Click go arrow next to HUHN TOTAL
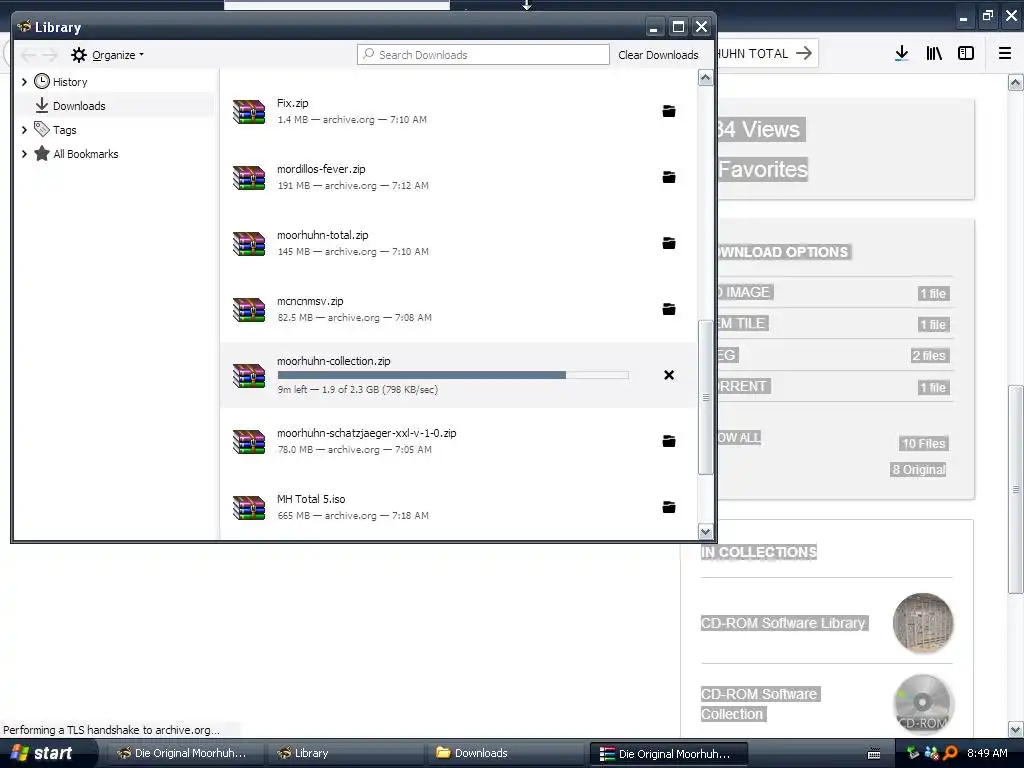Viewport: 1024px width, 768px height. pyautogui.click(x=804, y=53)
